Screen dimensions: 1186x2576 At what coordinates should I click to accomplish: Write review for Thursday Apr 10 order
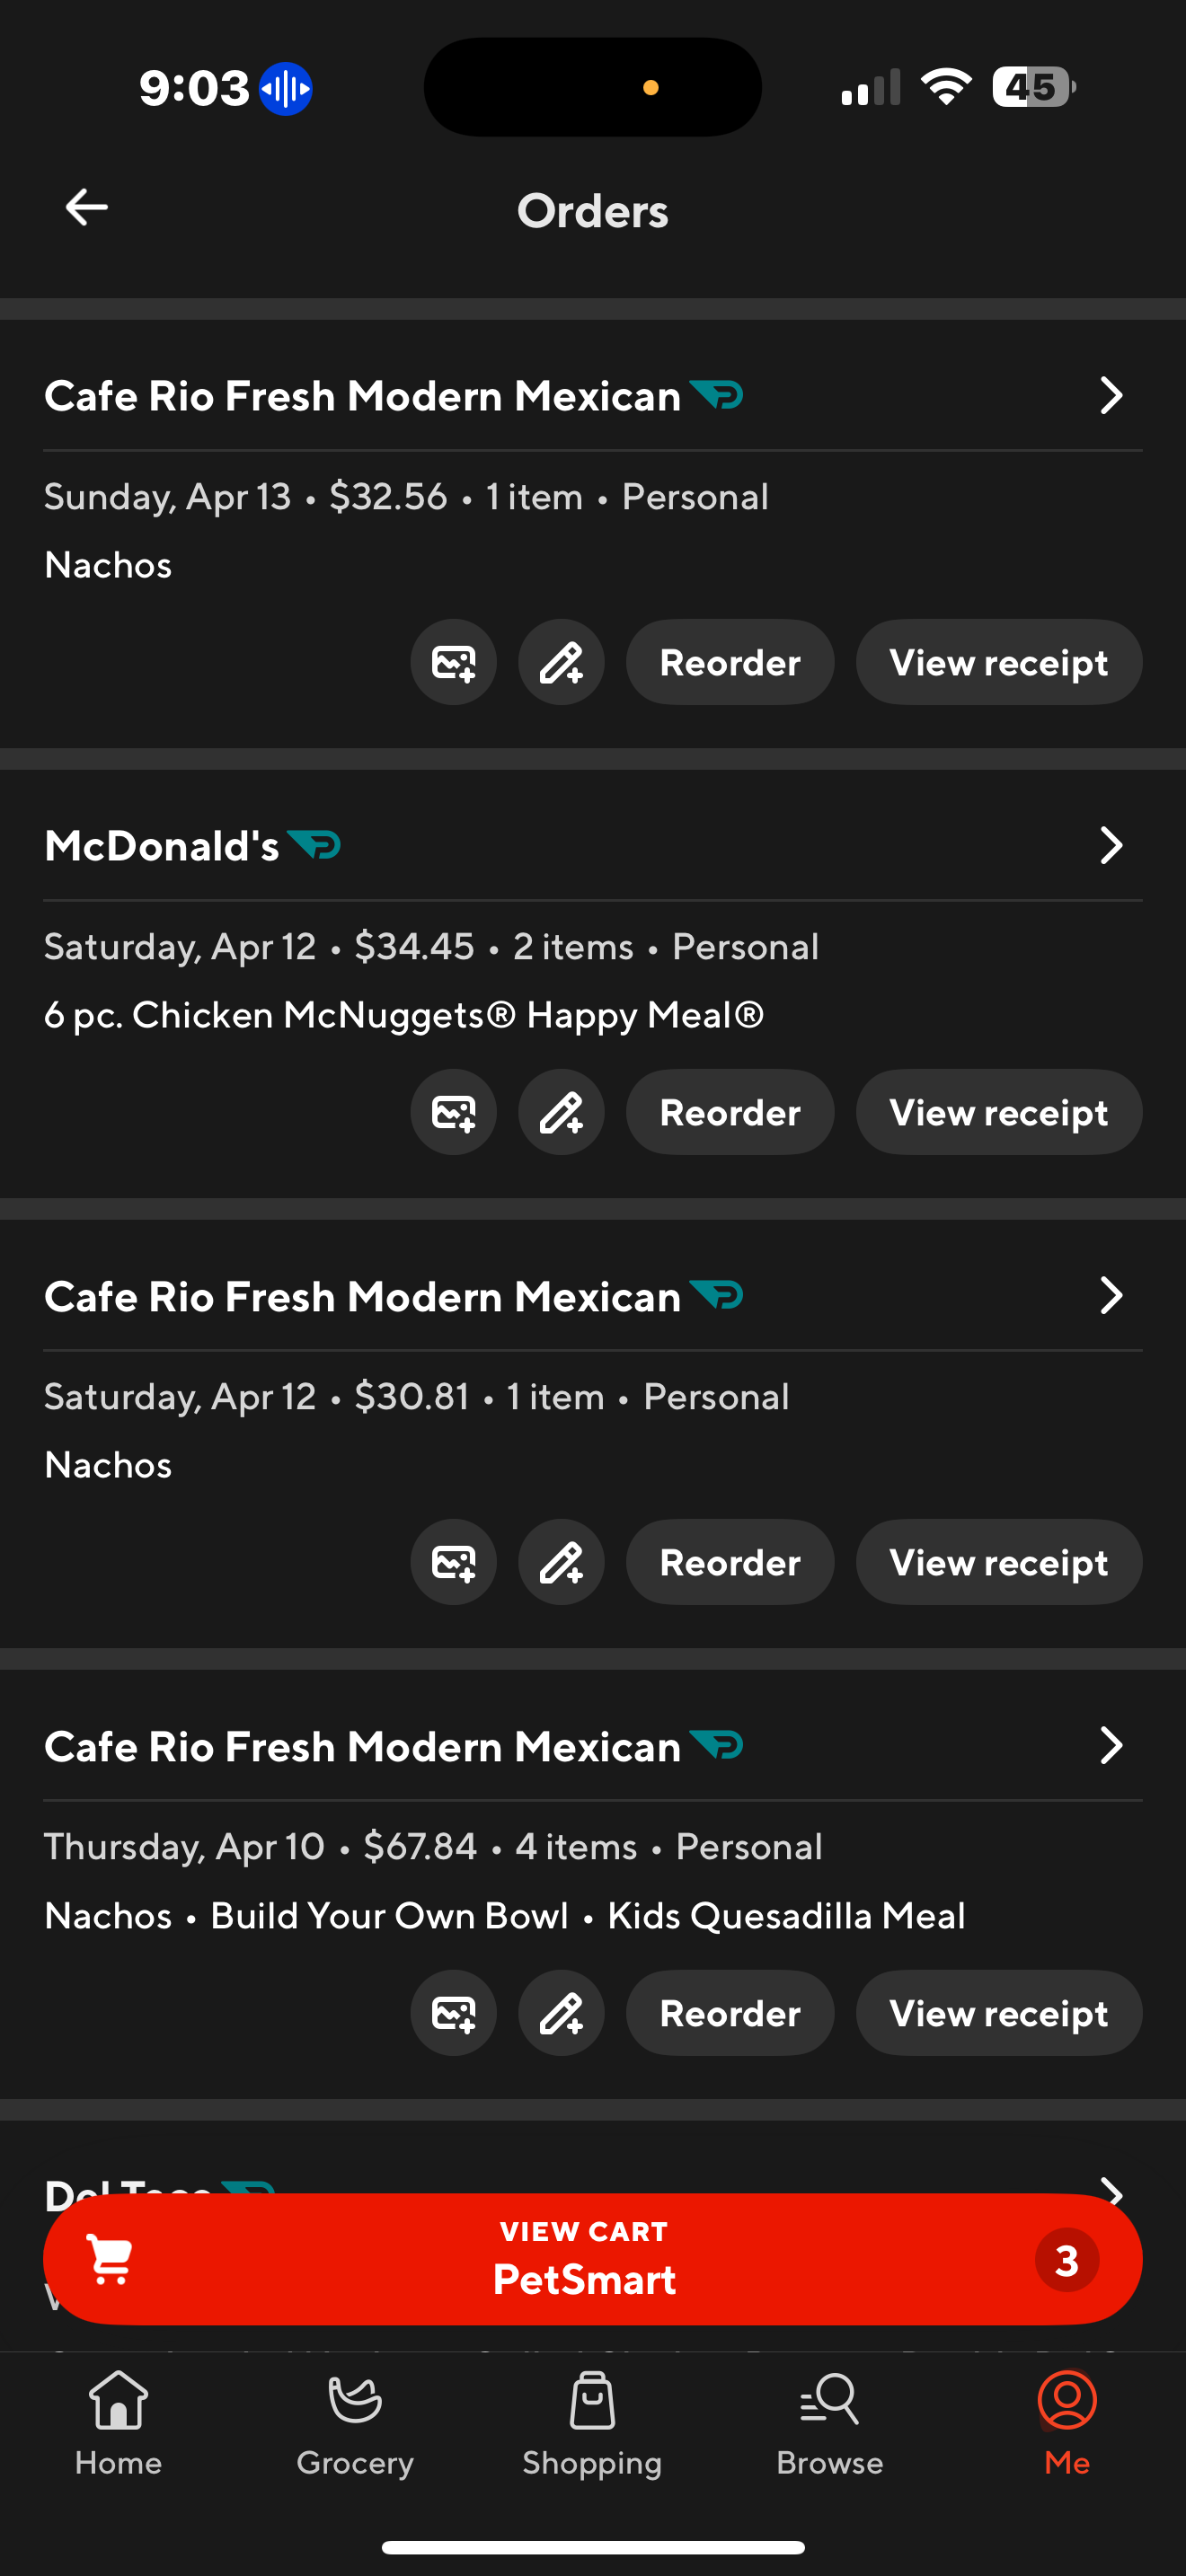(x=561, y=2012)
